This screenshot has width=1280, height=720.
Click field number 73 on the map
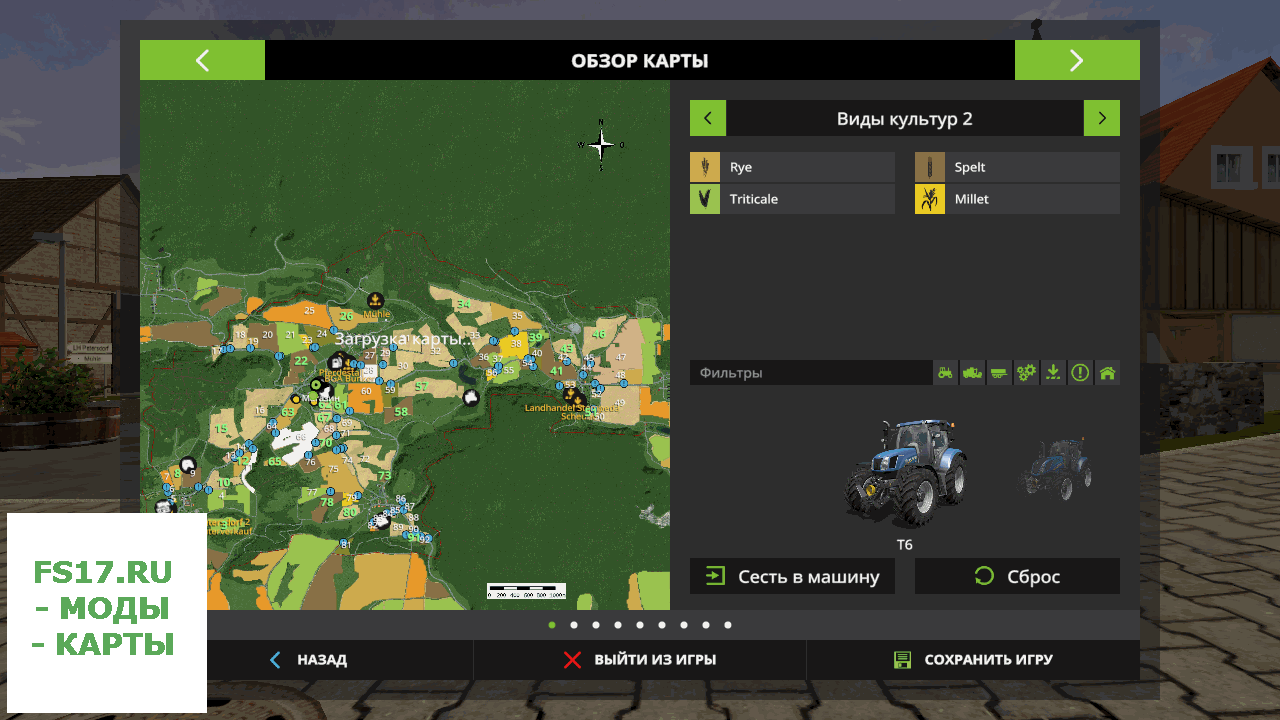(384, 475)
